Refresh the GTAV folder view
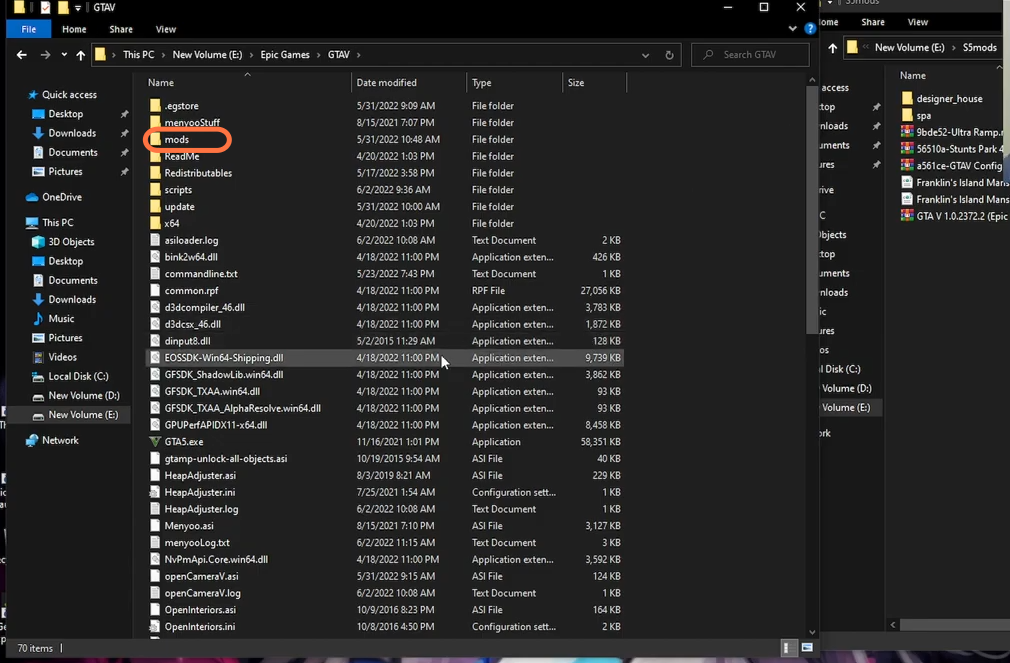 coord(669,55)
